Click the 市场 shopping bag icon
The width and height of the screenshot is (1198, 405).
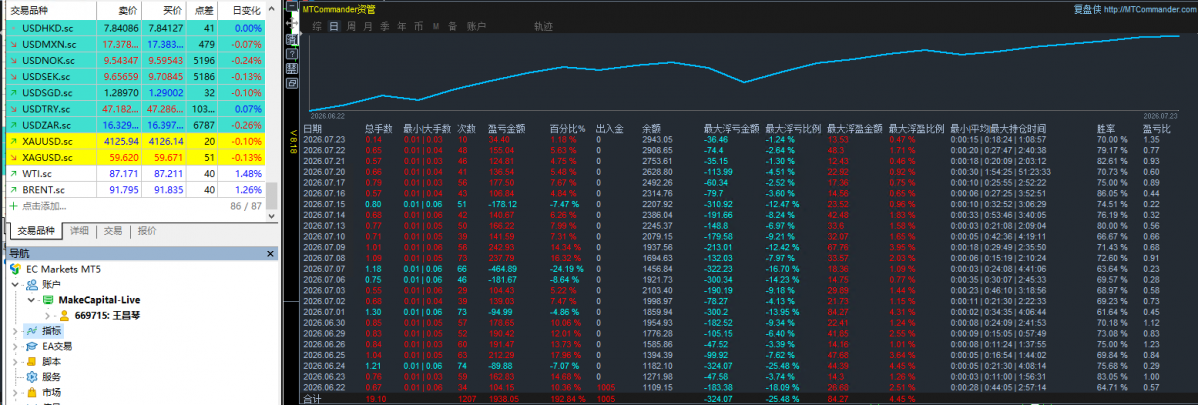[31, 392]
